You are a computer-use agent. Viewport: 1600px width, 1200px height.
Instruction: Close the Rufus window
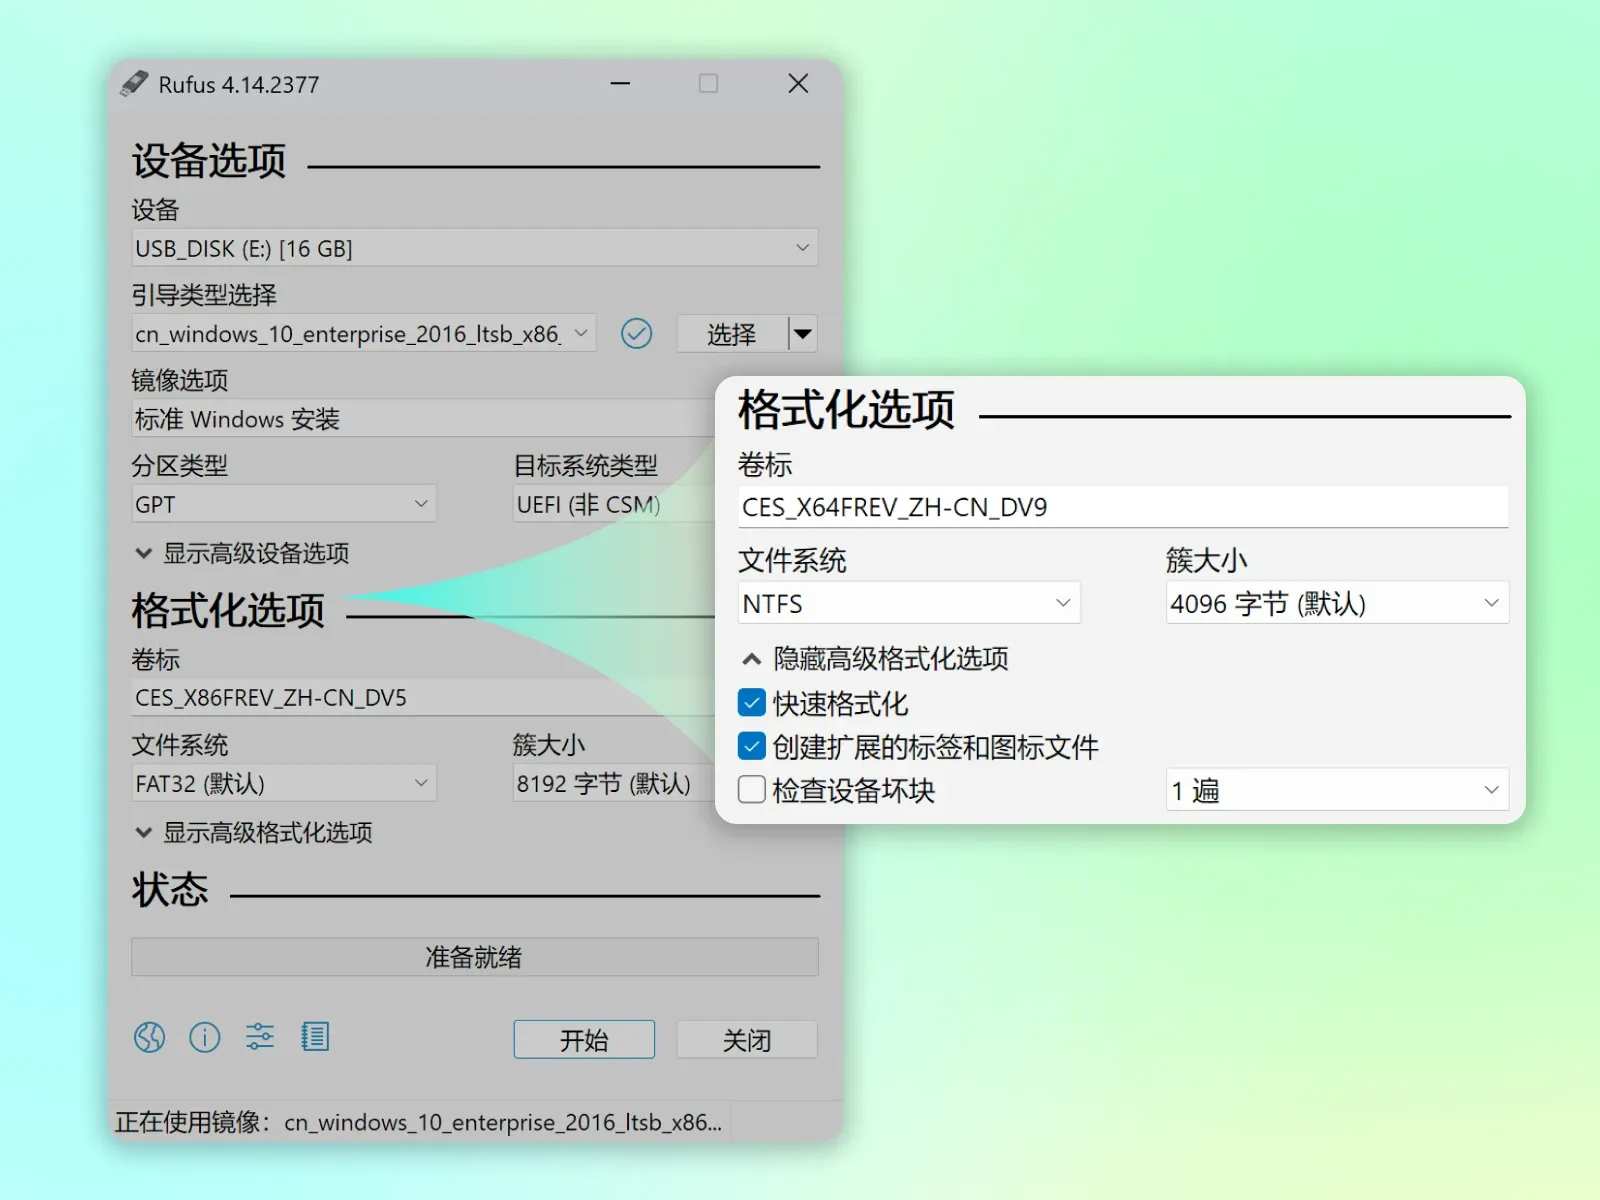798,84
